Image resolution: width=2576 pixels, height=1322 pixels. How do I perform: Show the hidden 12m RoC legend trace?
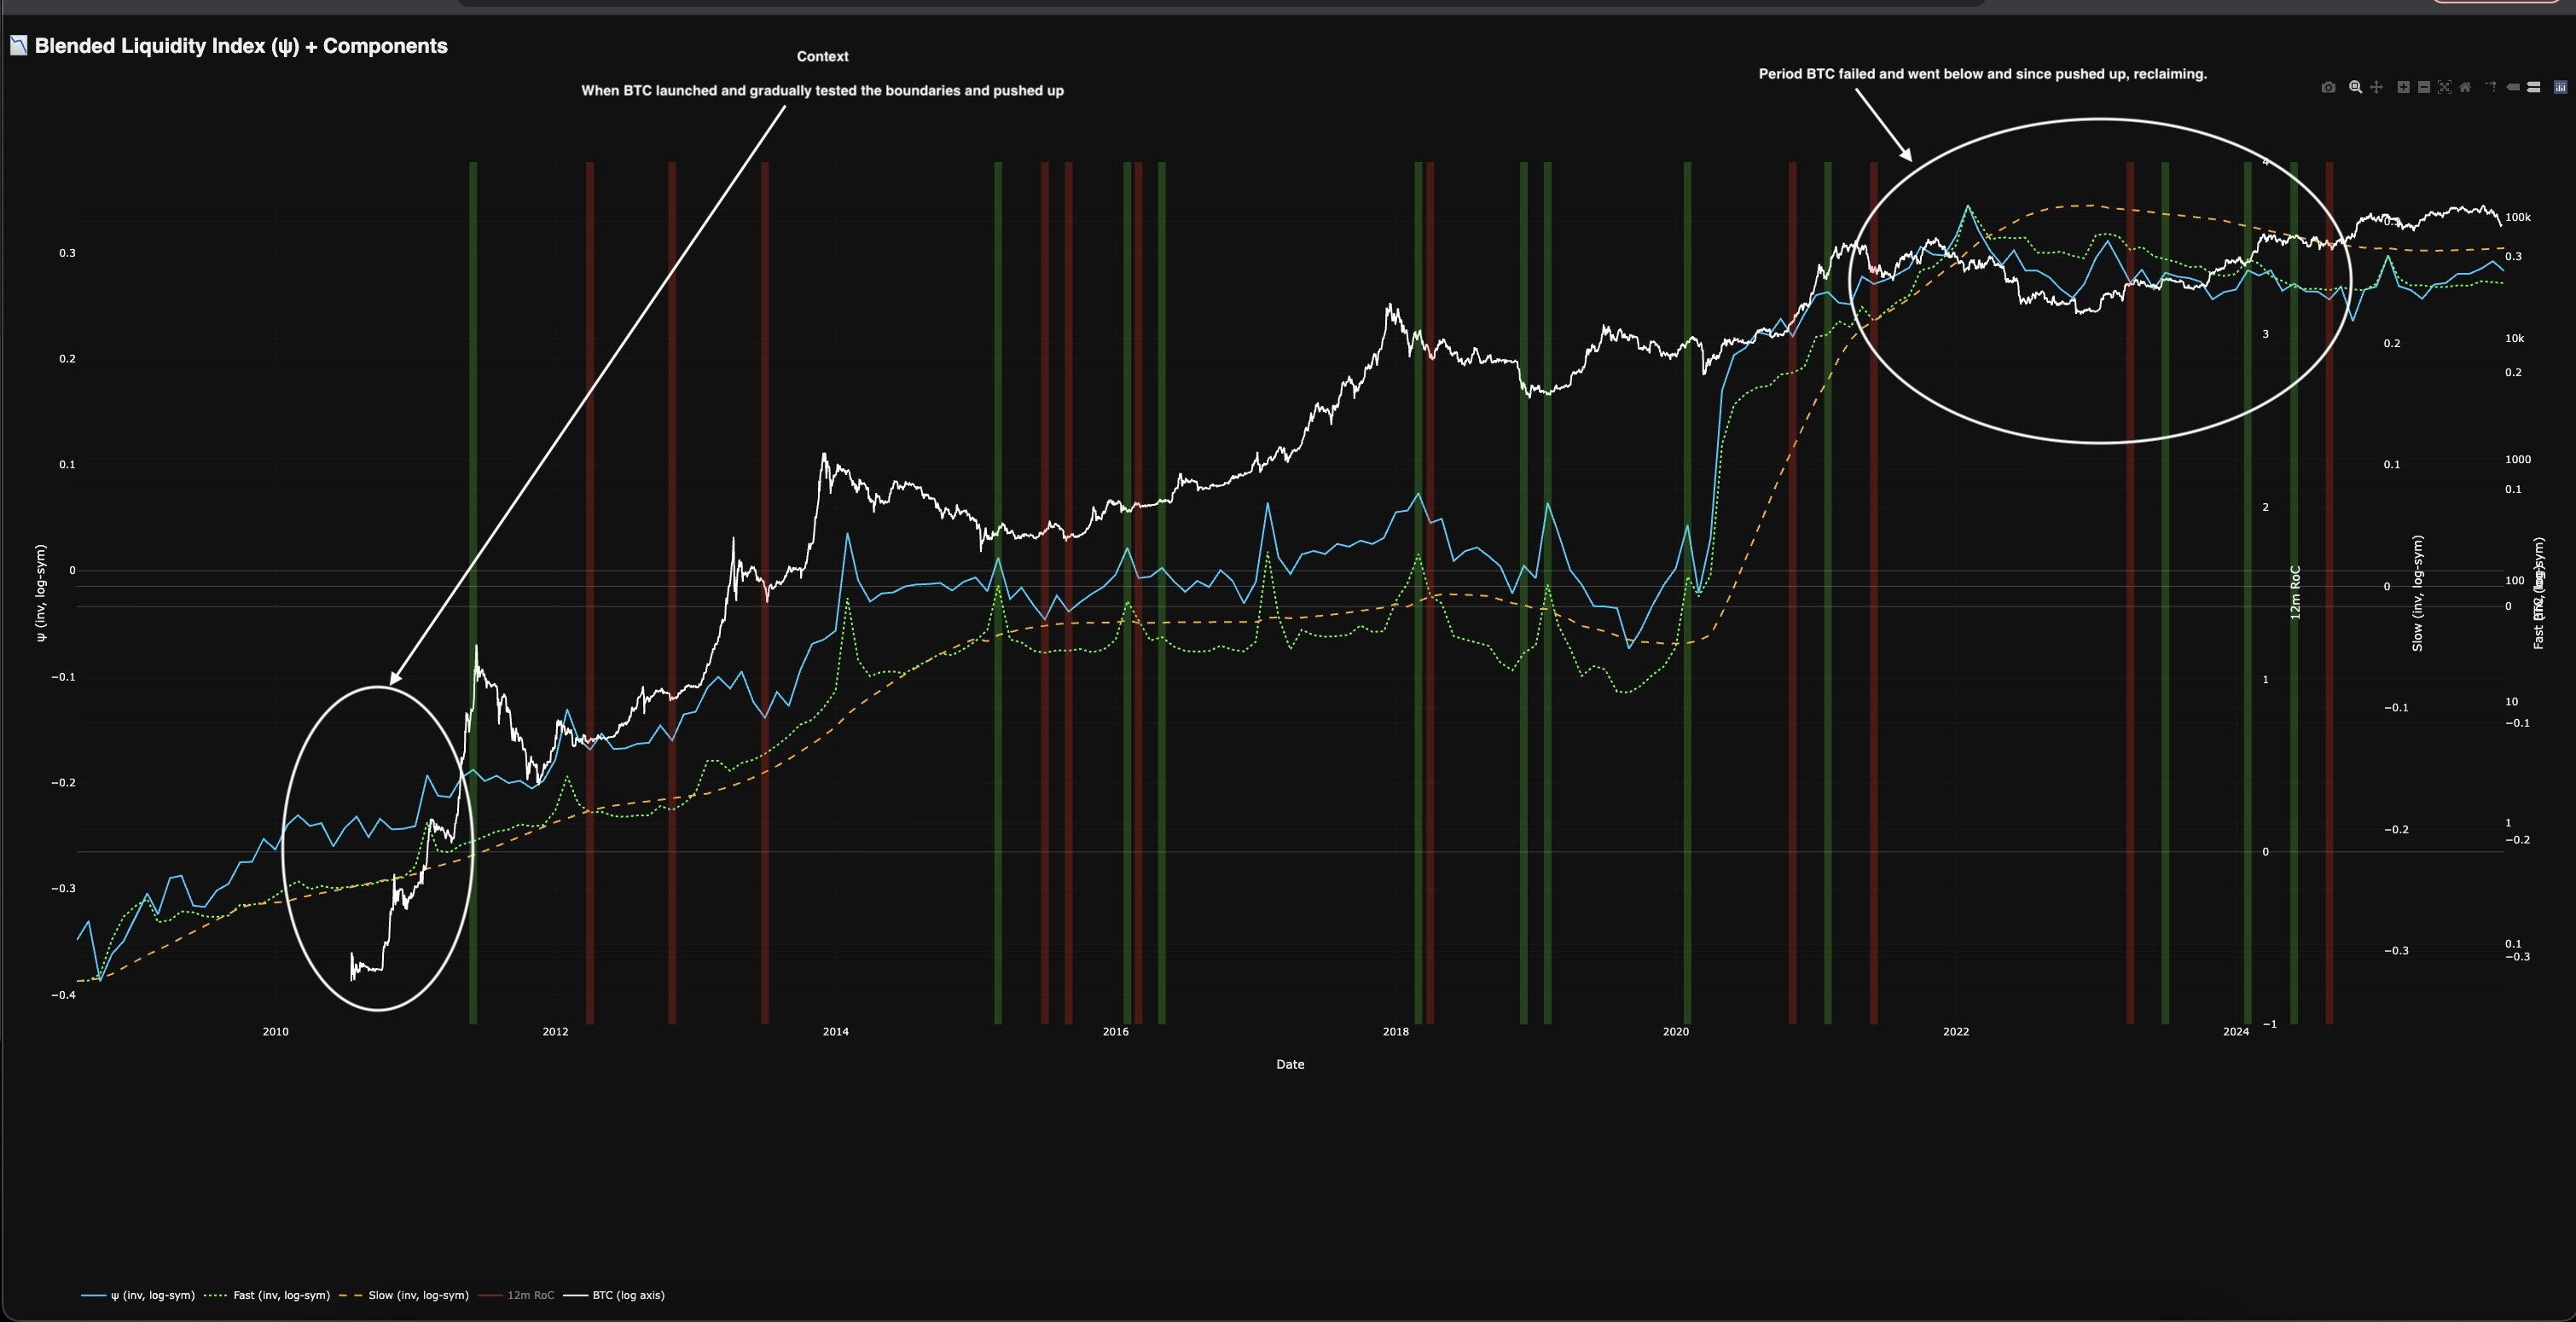pyautogui.click(x=516, y=1295)
